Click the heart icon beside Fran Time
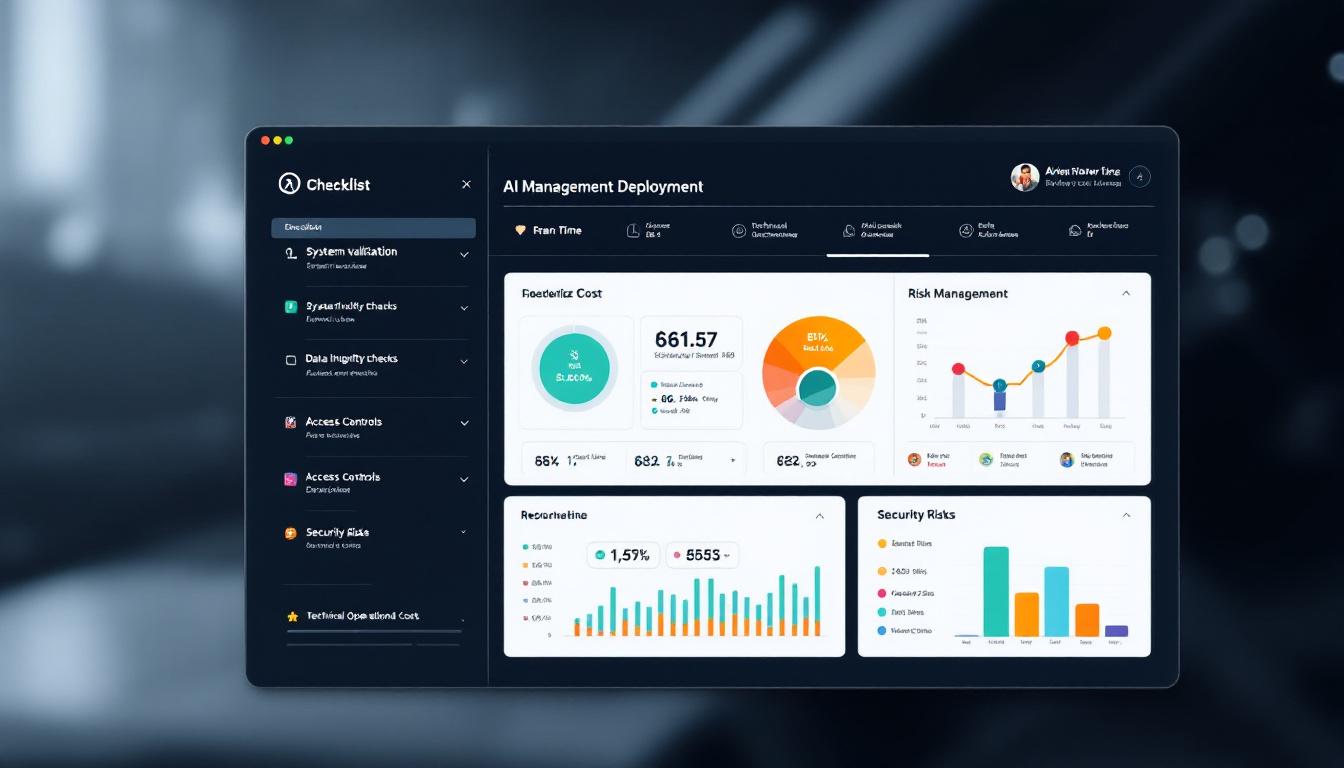Screen dimensions: 1344x768 point(520,230)
